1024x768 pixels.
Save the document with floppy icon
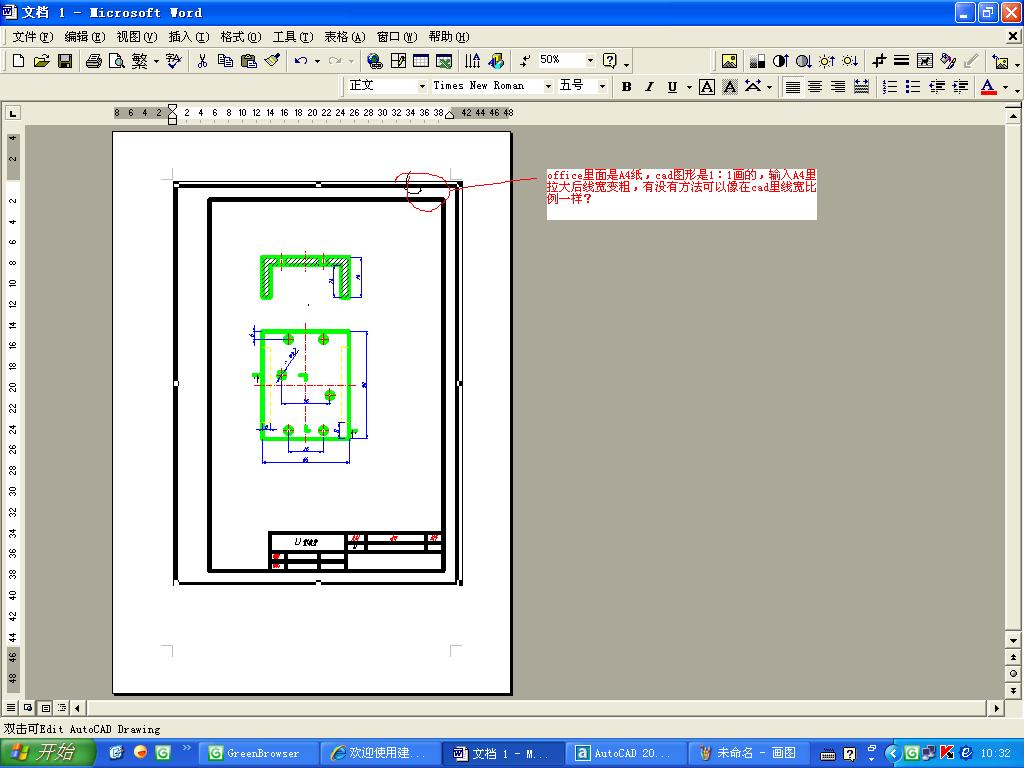pyautogui.click(x=65, y=61)
